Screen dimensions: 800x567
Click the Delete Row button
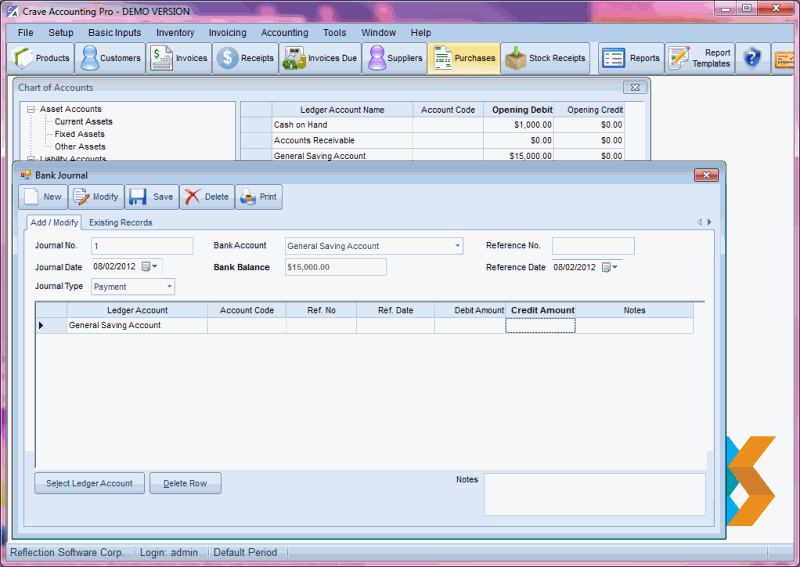(x=185, y=483)
